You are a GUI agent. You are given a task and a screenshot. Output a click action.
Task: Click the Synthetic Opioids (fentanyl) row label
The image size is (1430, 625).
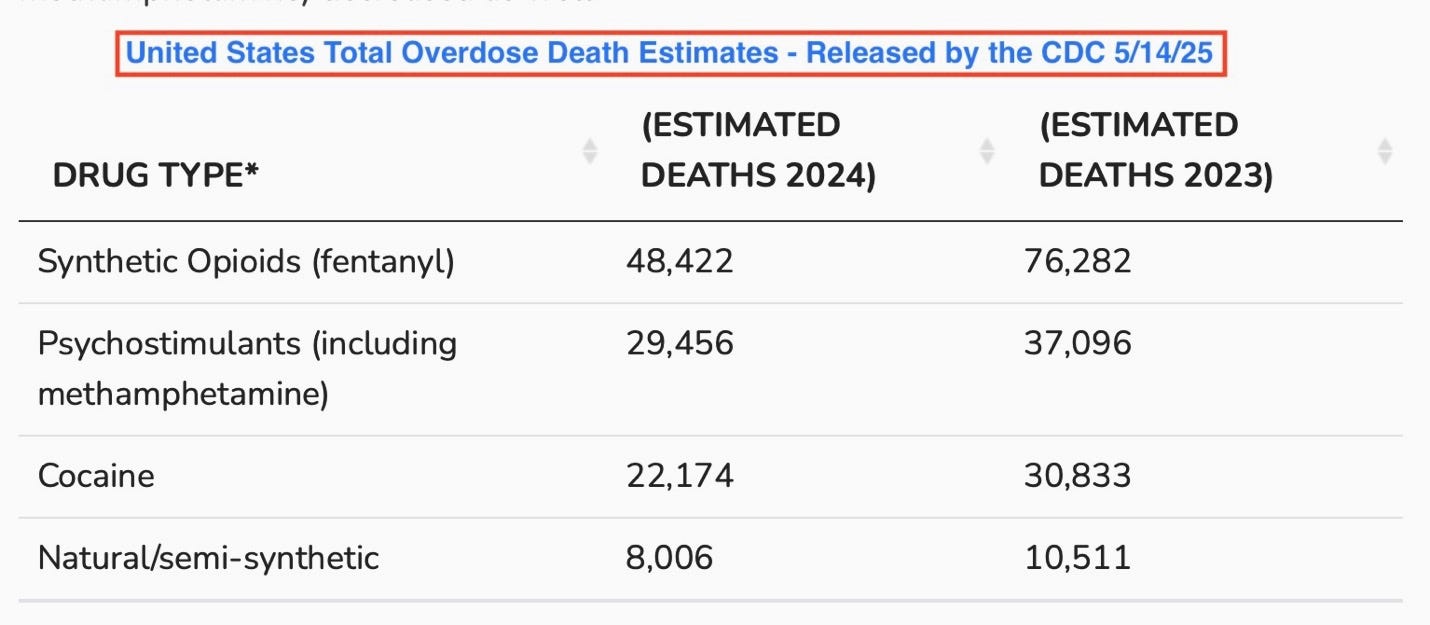click(x=245, y=261)
